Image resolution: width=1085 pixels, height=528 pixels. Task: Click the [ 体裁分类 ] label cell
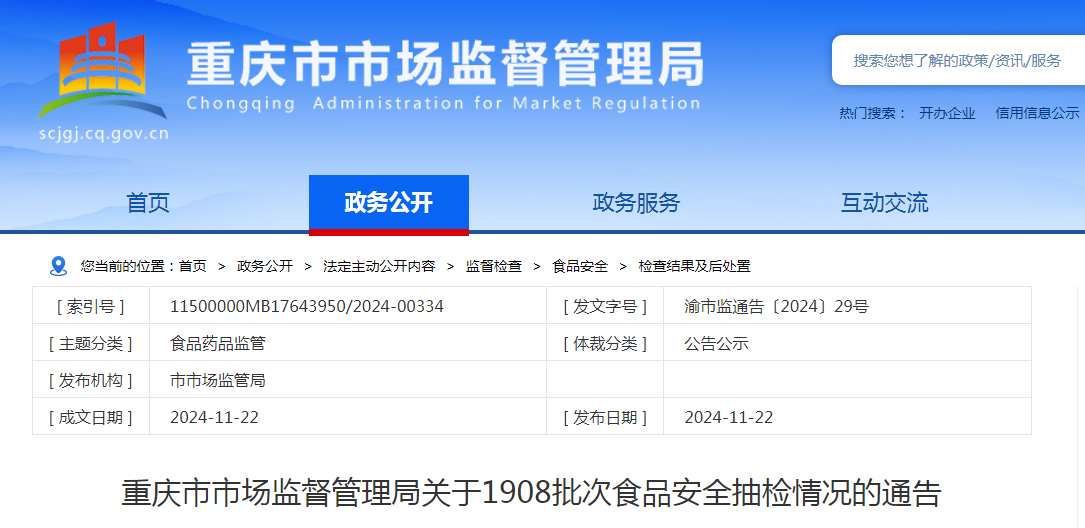pyautogui.click(x=605, y=343)
